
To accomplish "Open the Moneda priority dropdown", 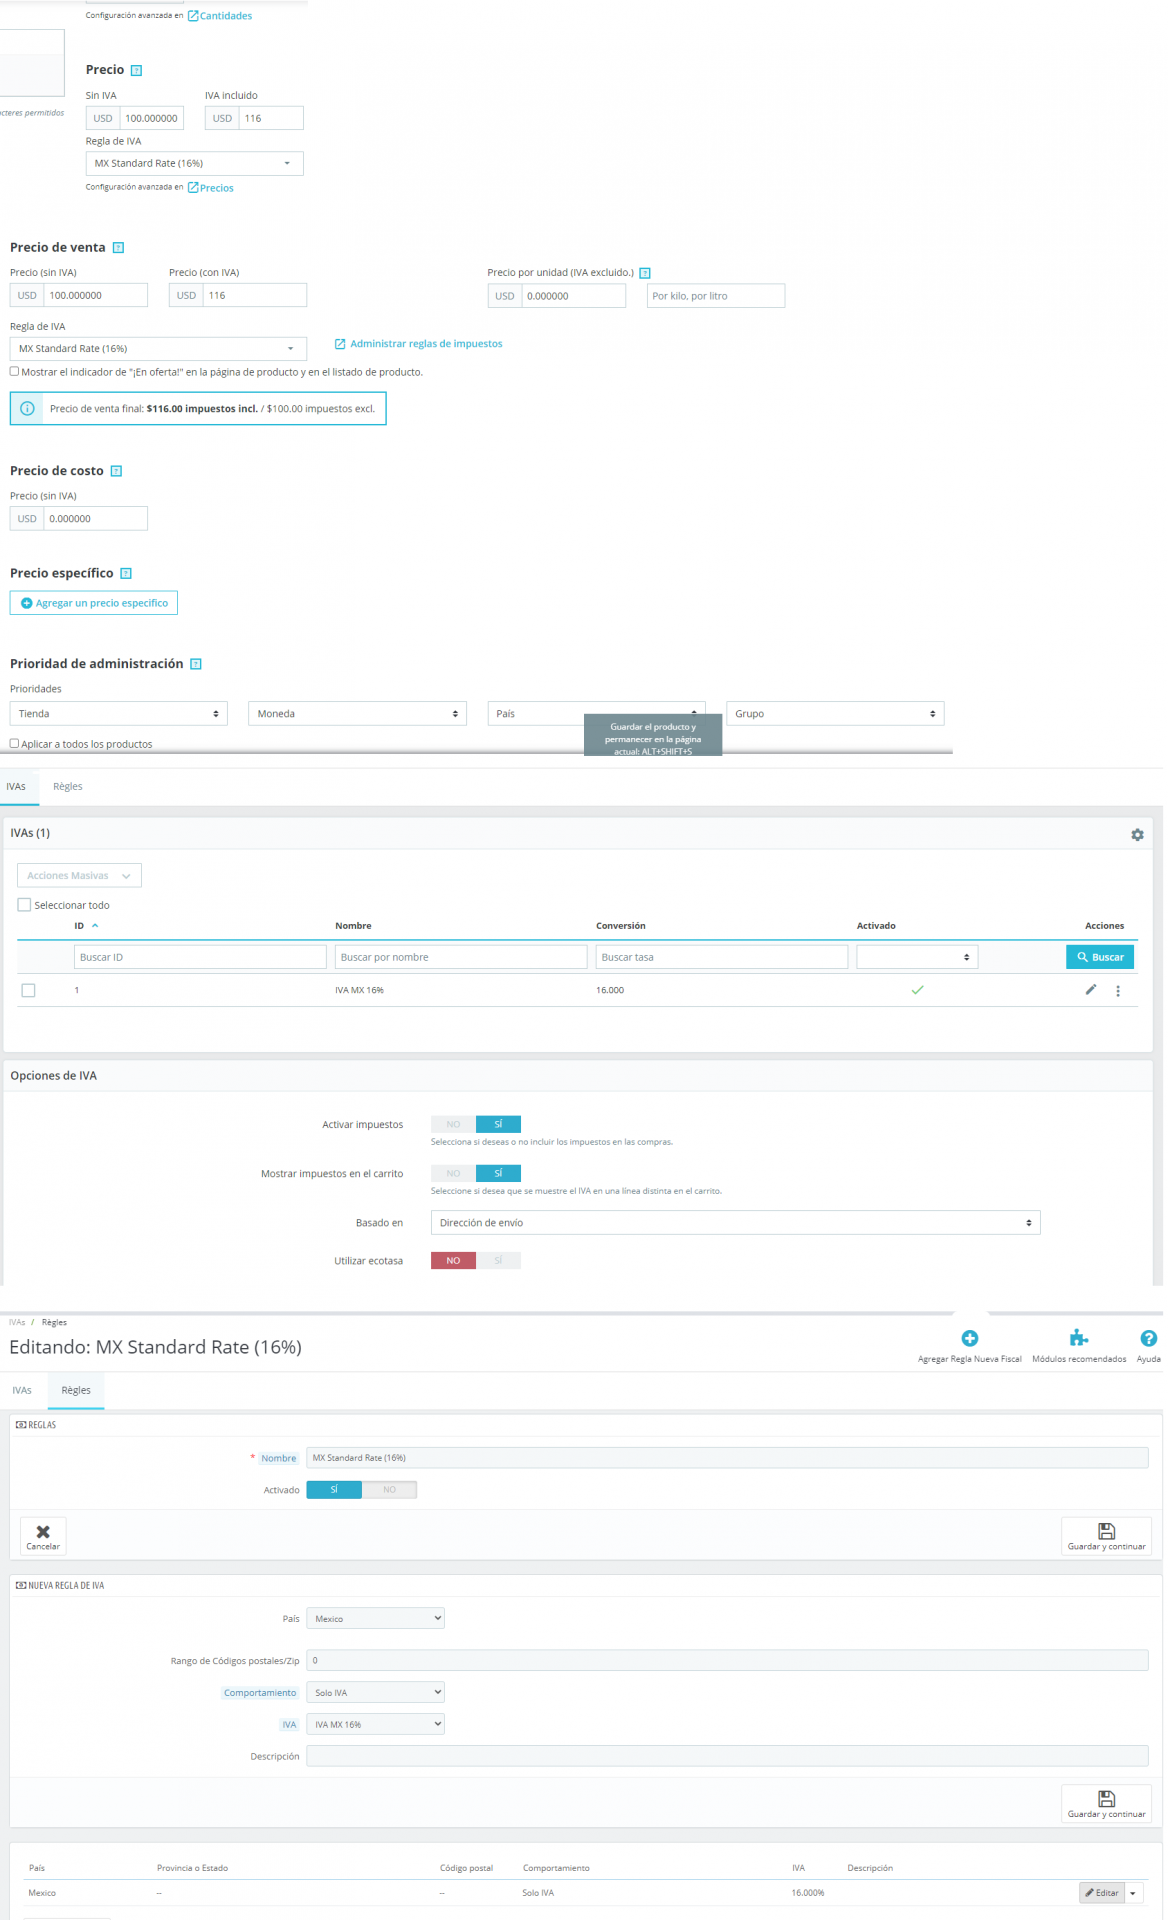I will click(x=357, y=713).
